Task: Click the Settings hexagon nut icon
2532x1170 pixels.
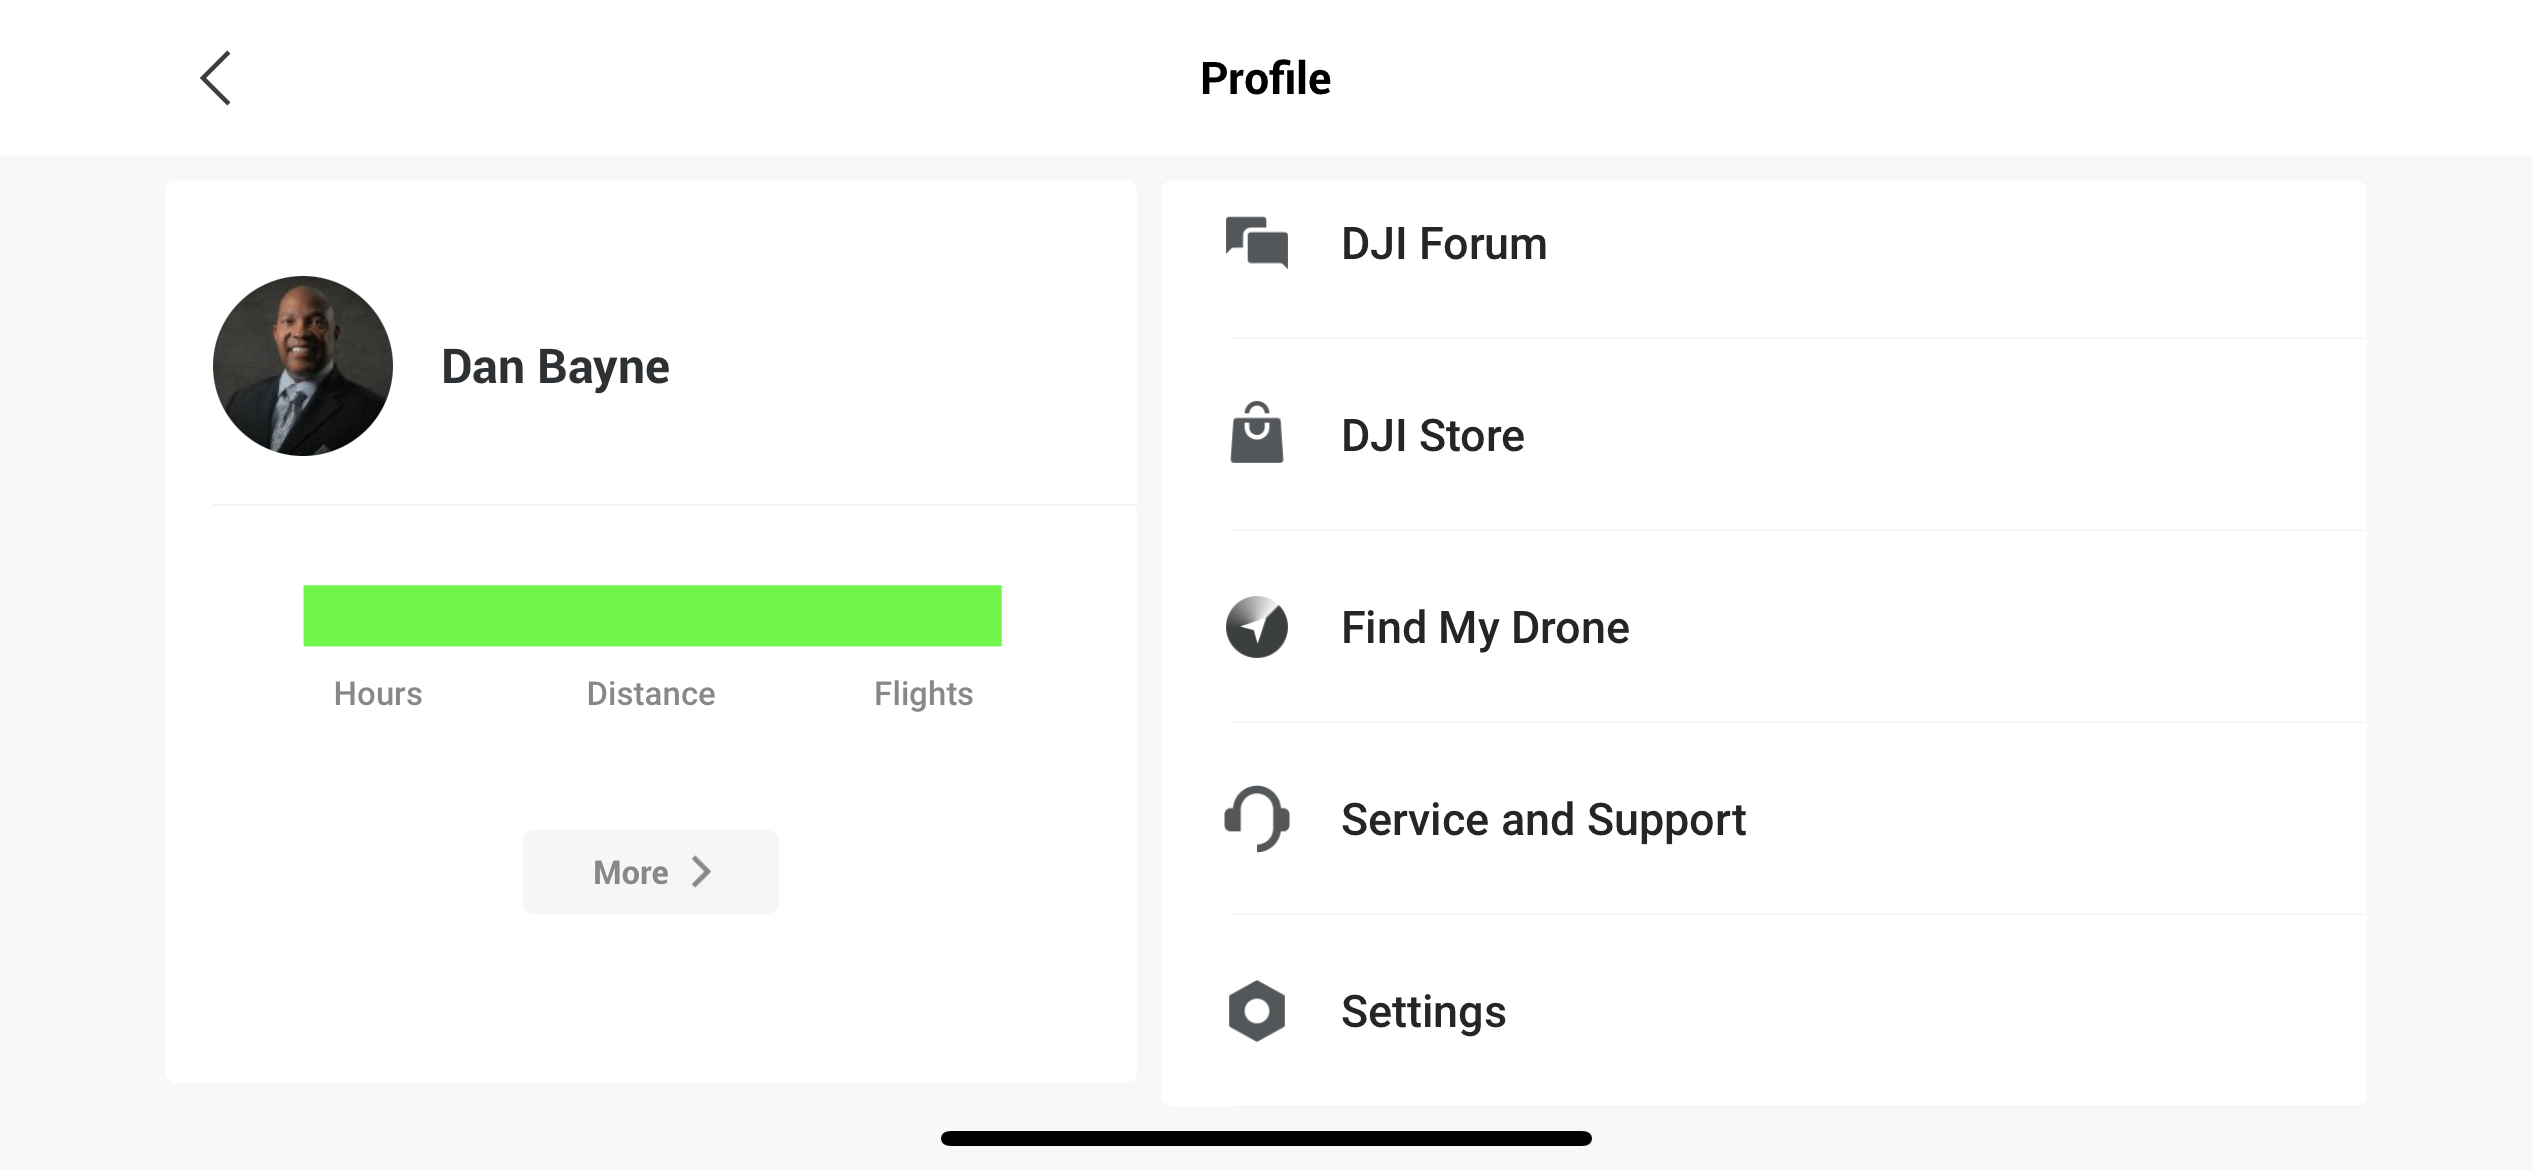Action: coord(1256,1011)
